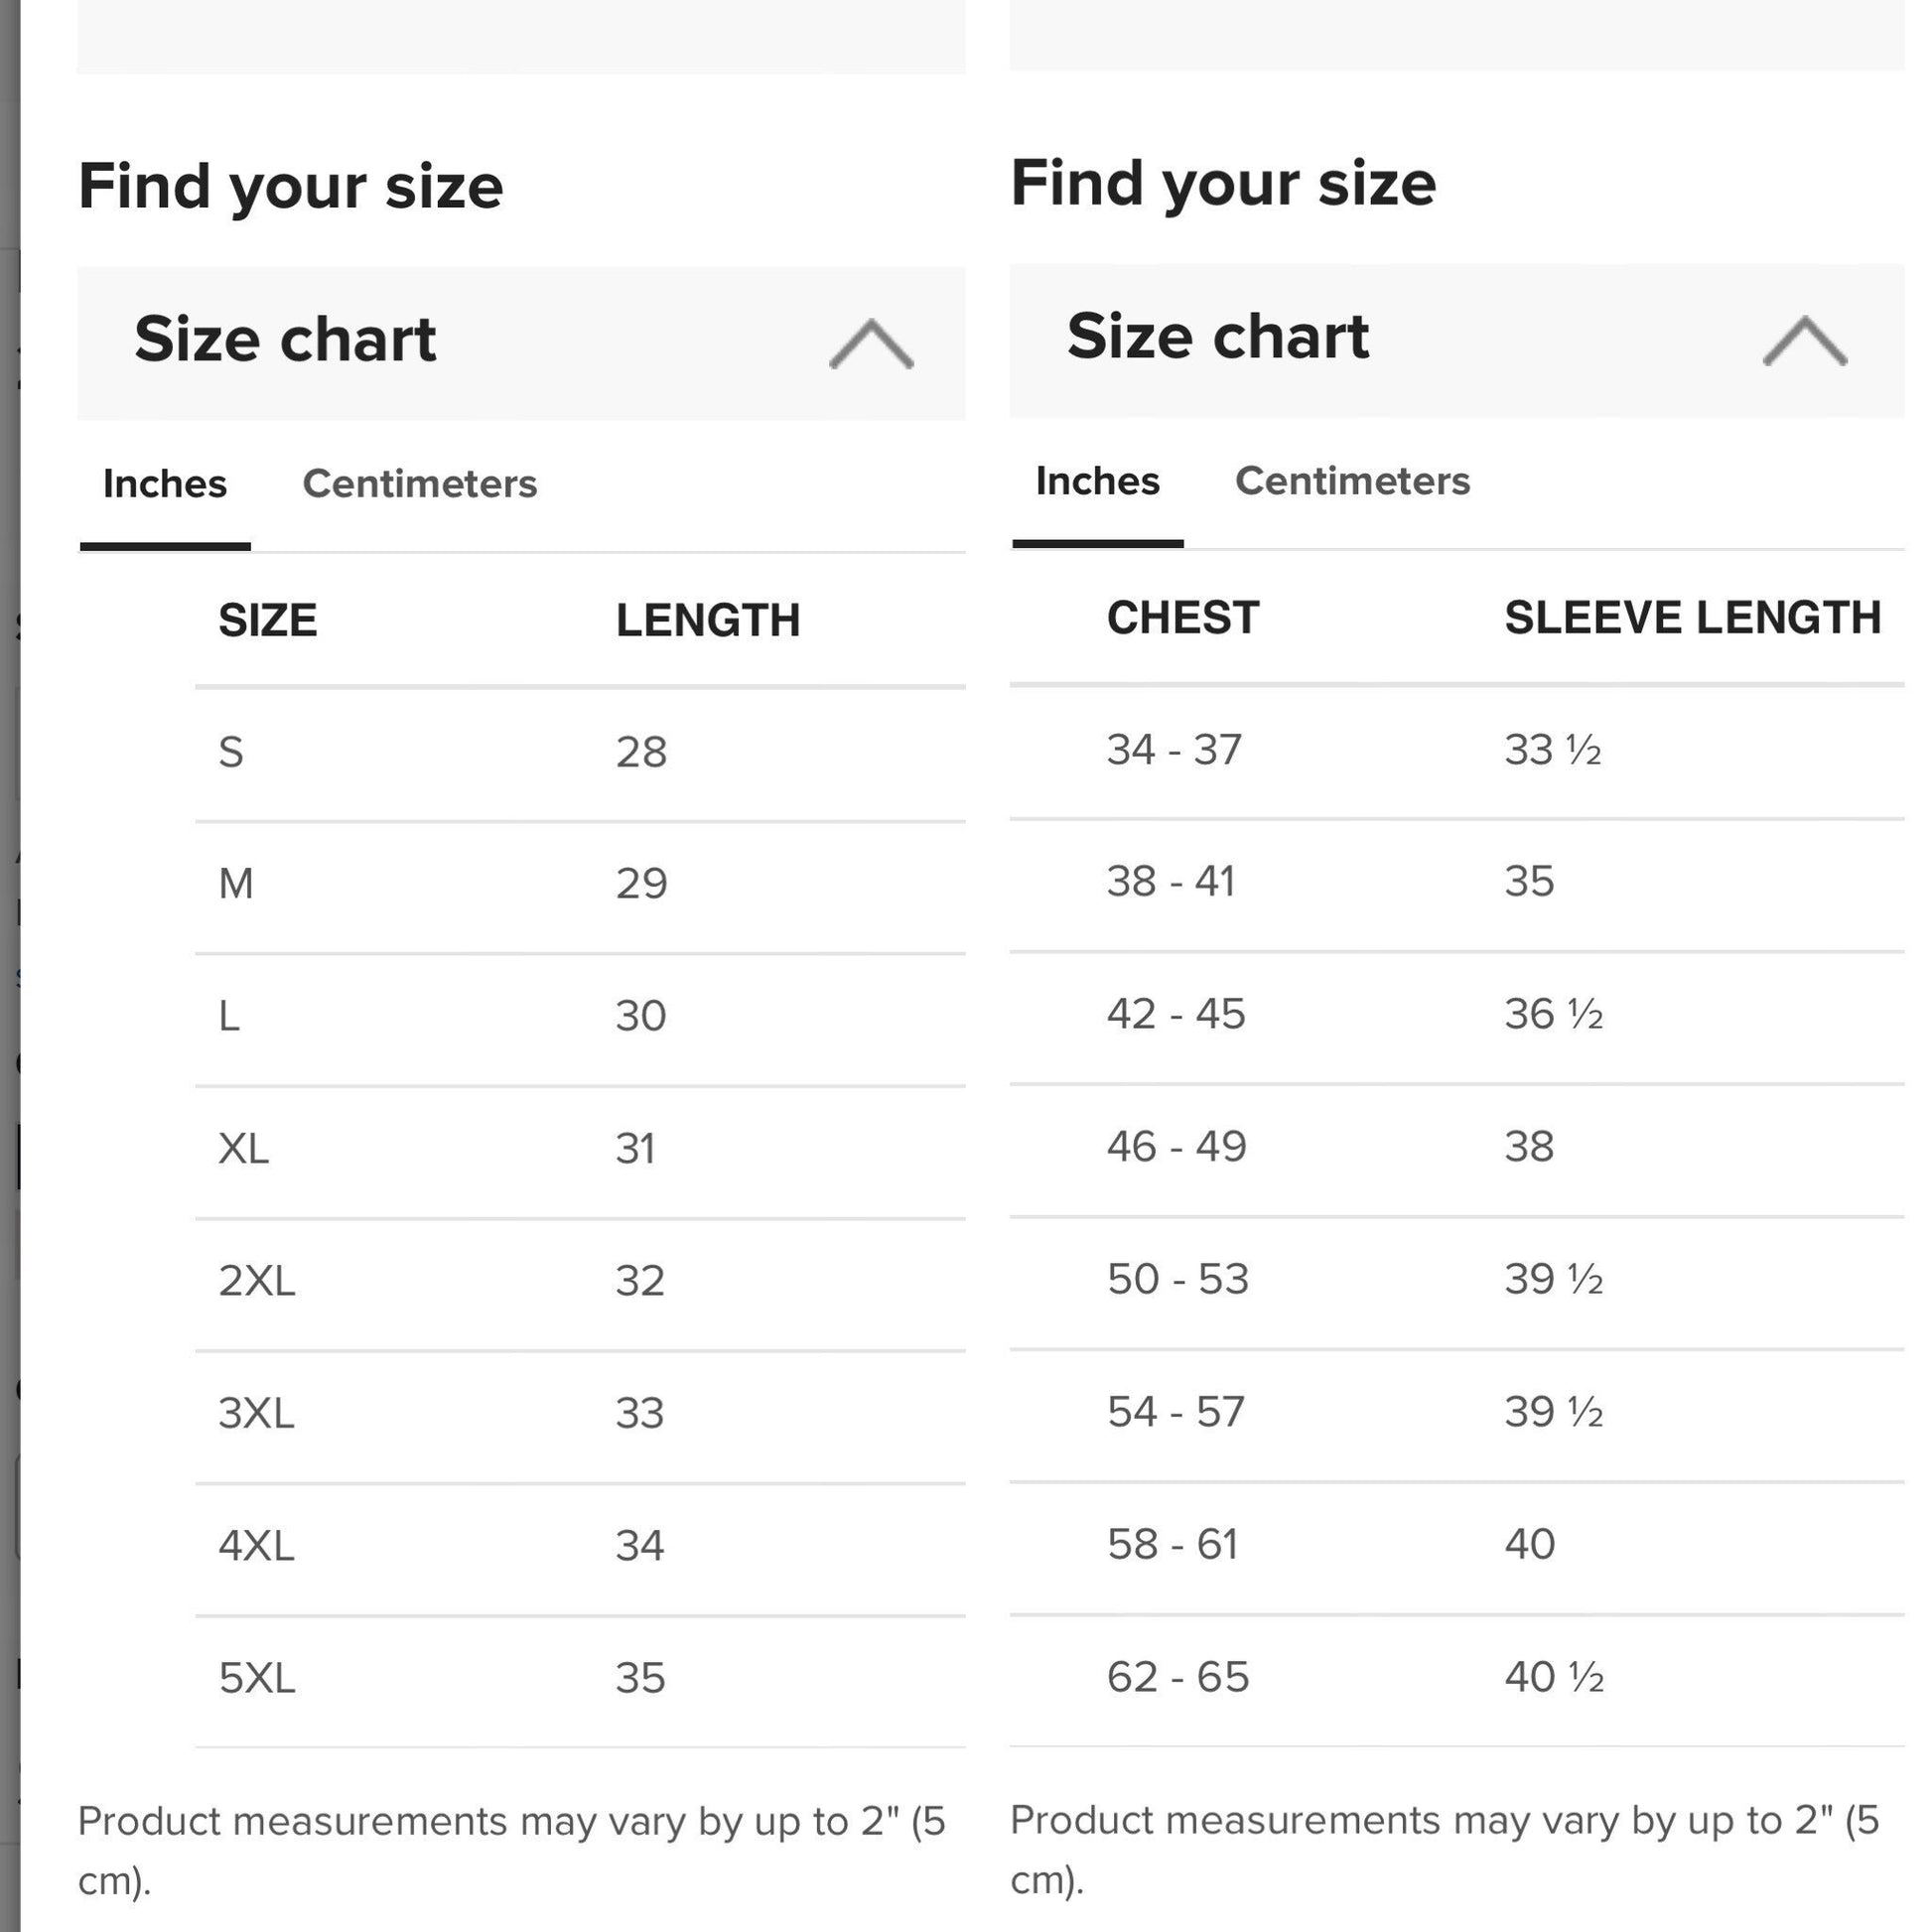Select the 5XL size row
The image size is (1932, 1932).
(x=580, y=1679)
